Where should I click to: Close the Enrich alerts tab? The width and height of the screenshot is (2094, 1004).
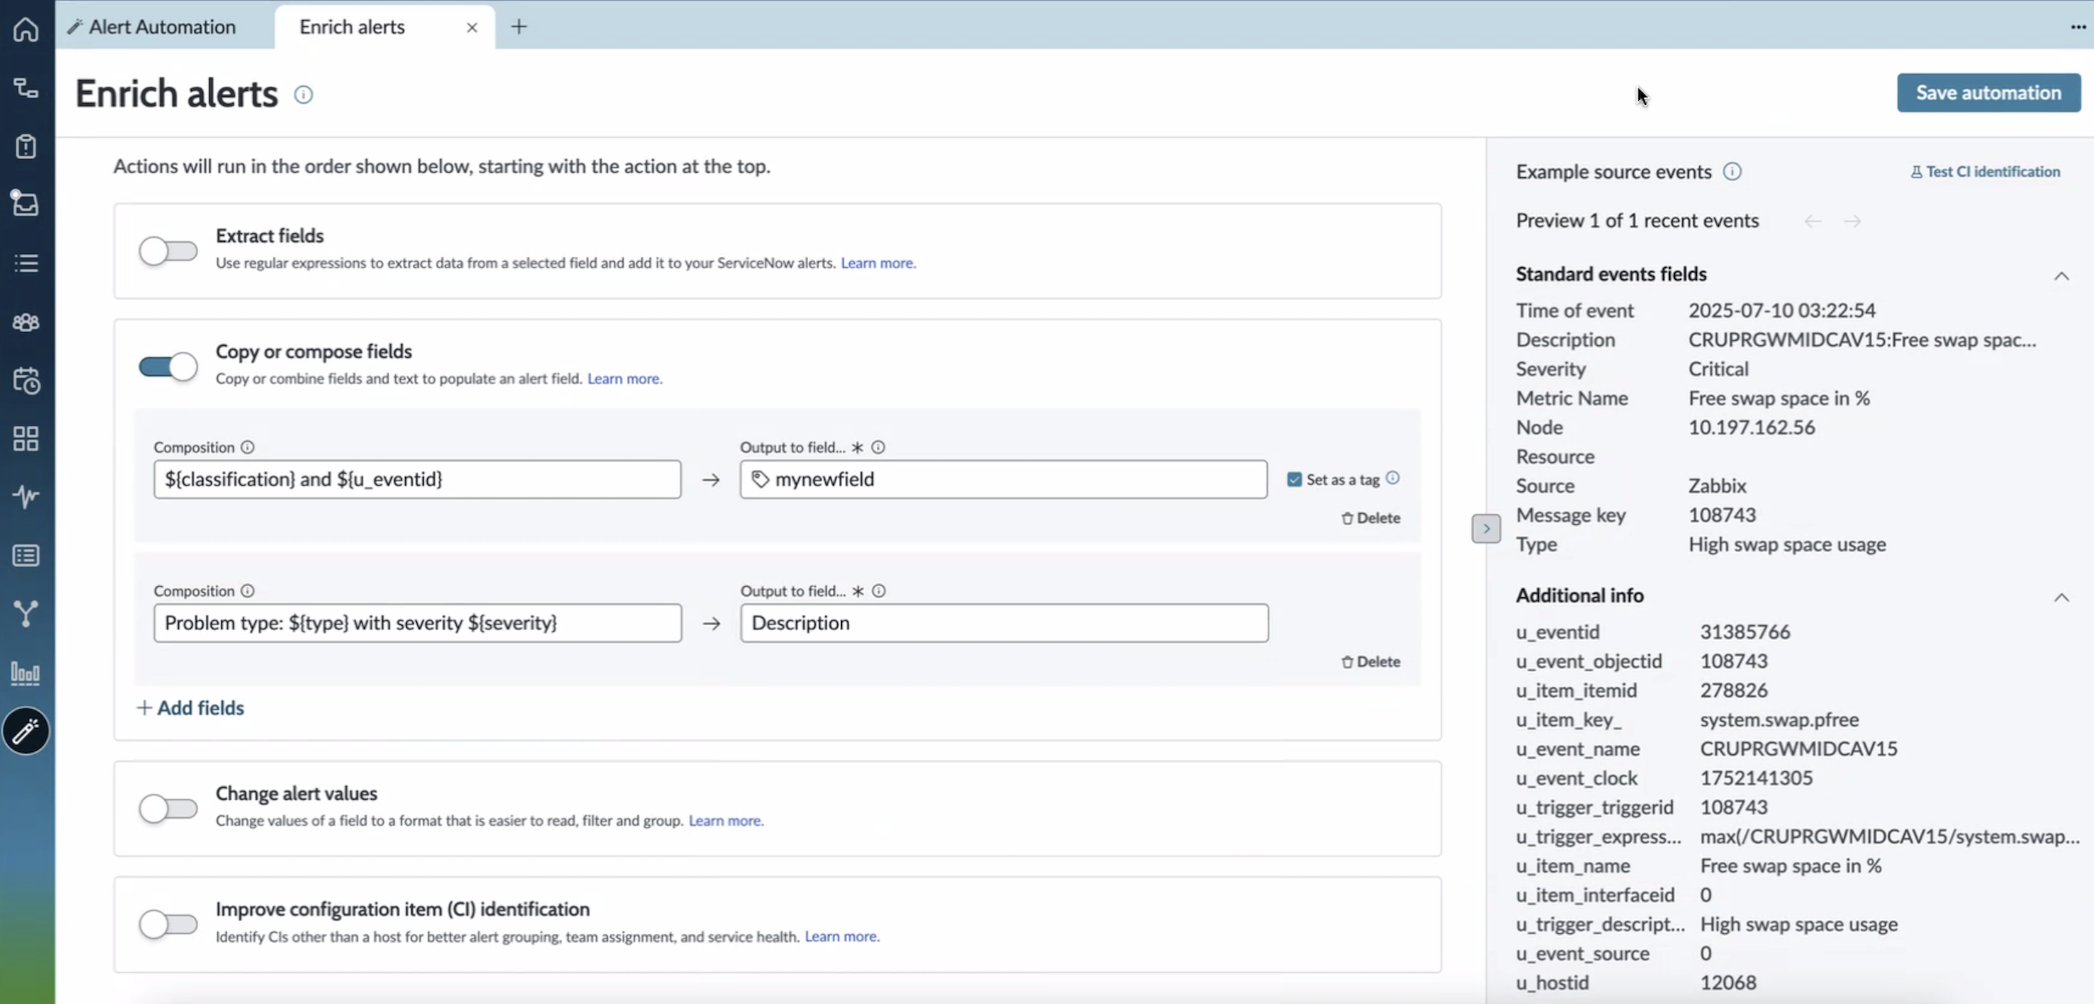[472, 28]
